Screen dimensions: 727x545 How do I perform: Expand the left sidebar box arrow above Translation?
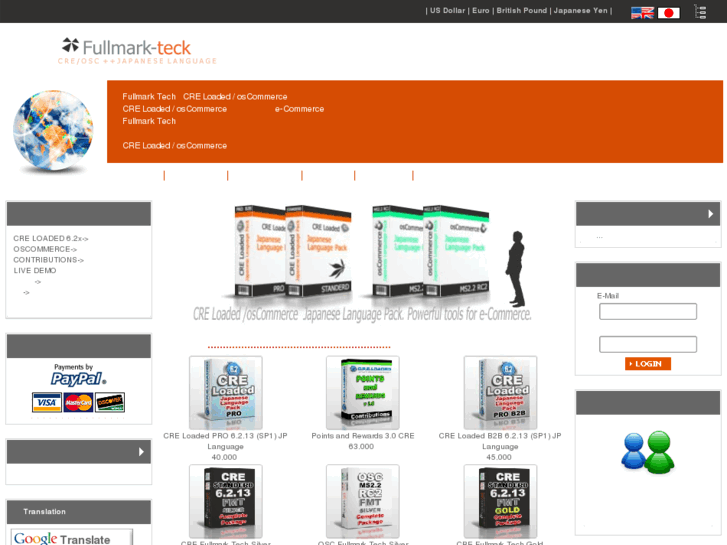[x=141, y=452]
